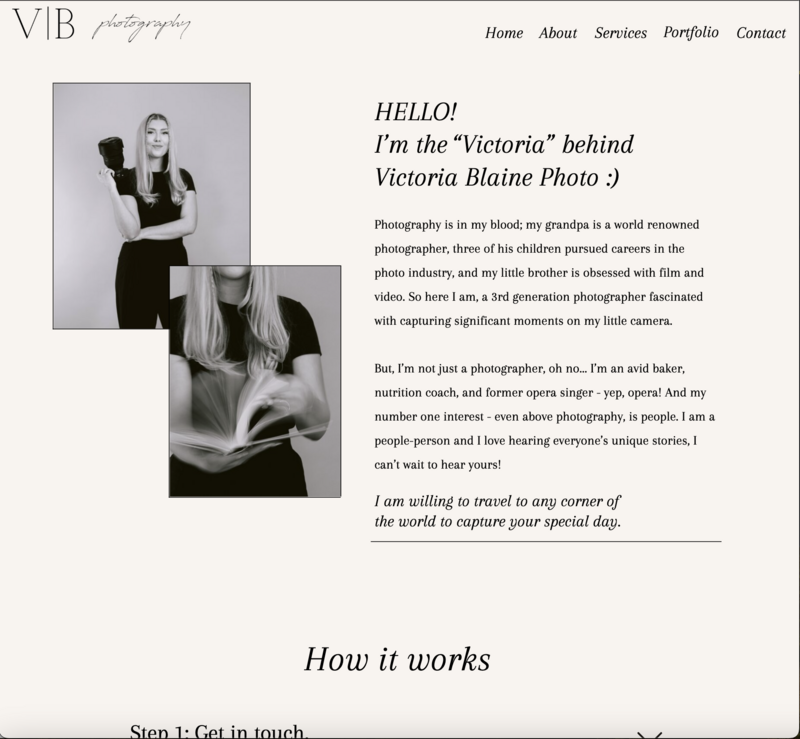Navigate to Services in the header
The width and height of the screenshot is (800, 739).
click(x=620, y=33)
